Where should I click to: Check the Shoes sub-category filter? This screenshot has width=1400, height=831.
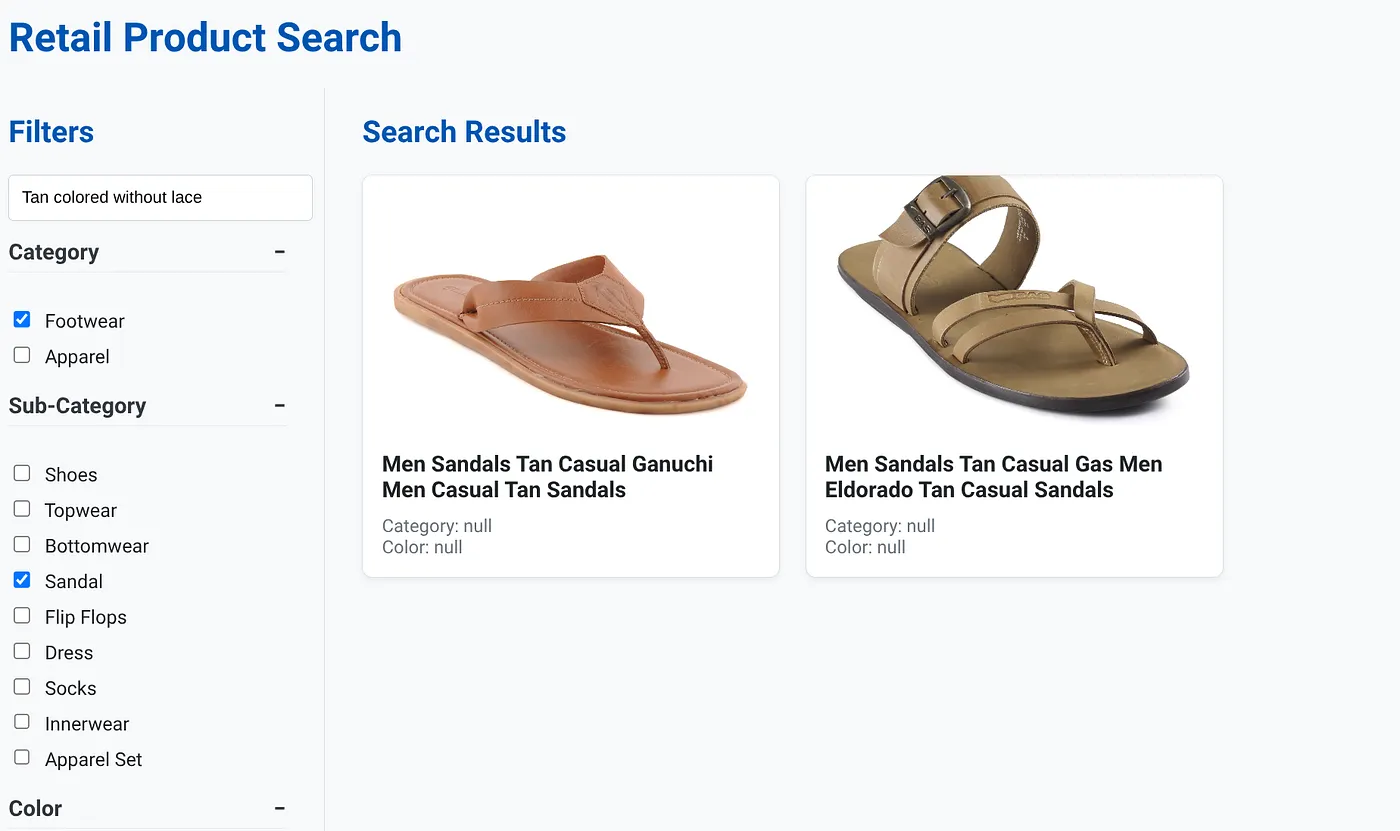pyautogui.click(x=22, y=474)
